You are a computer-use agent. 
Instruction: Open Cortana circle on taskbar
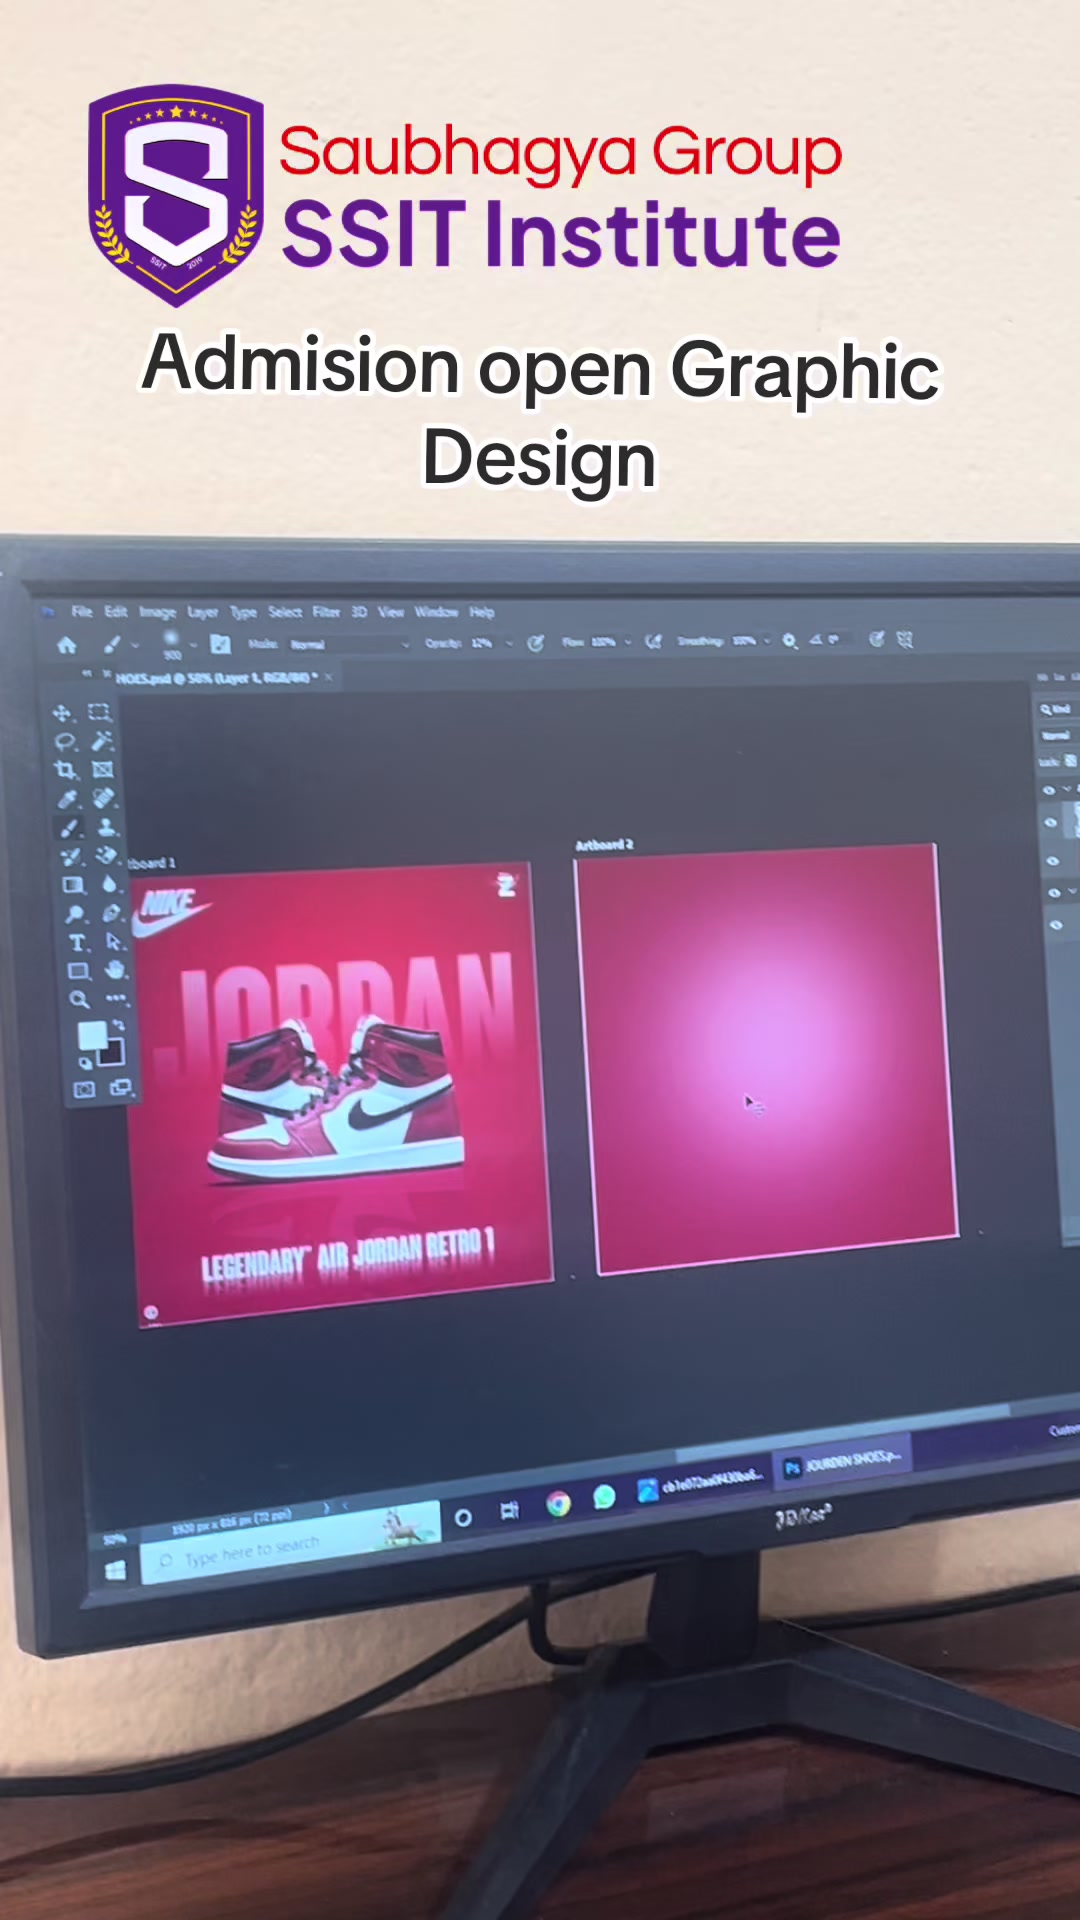point(463,1518)
